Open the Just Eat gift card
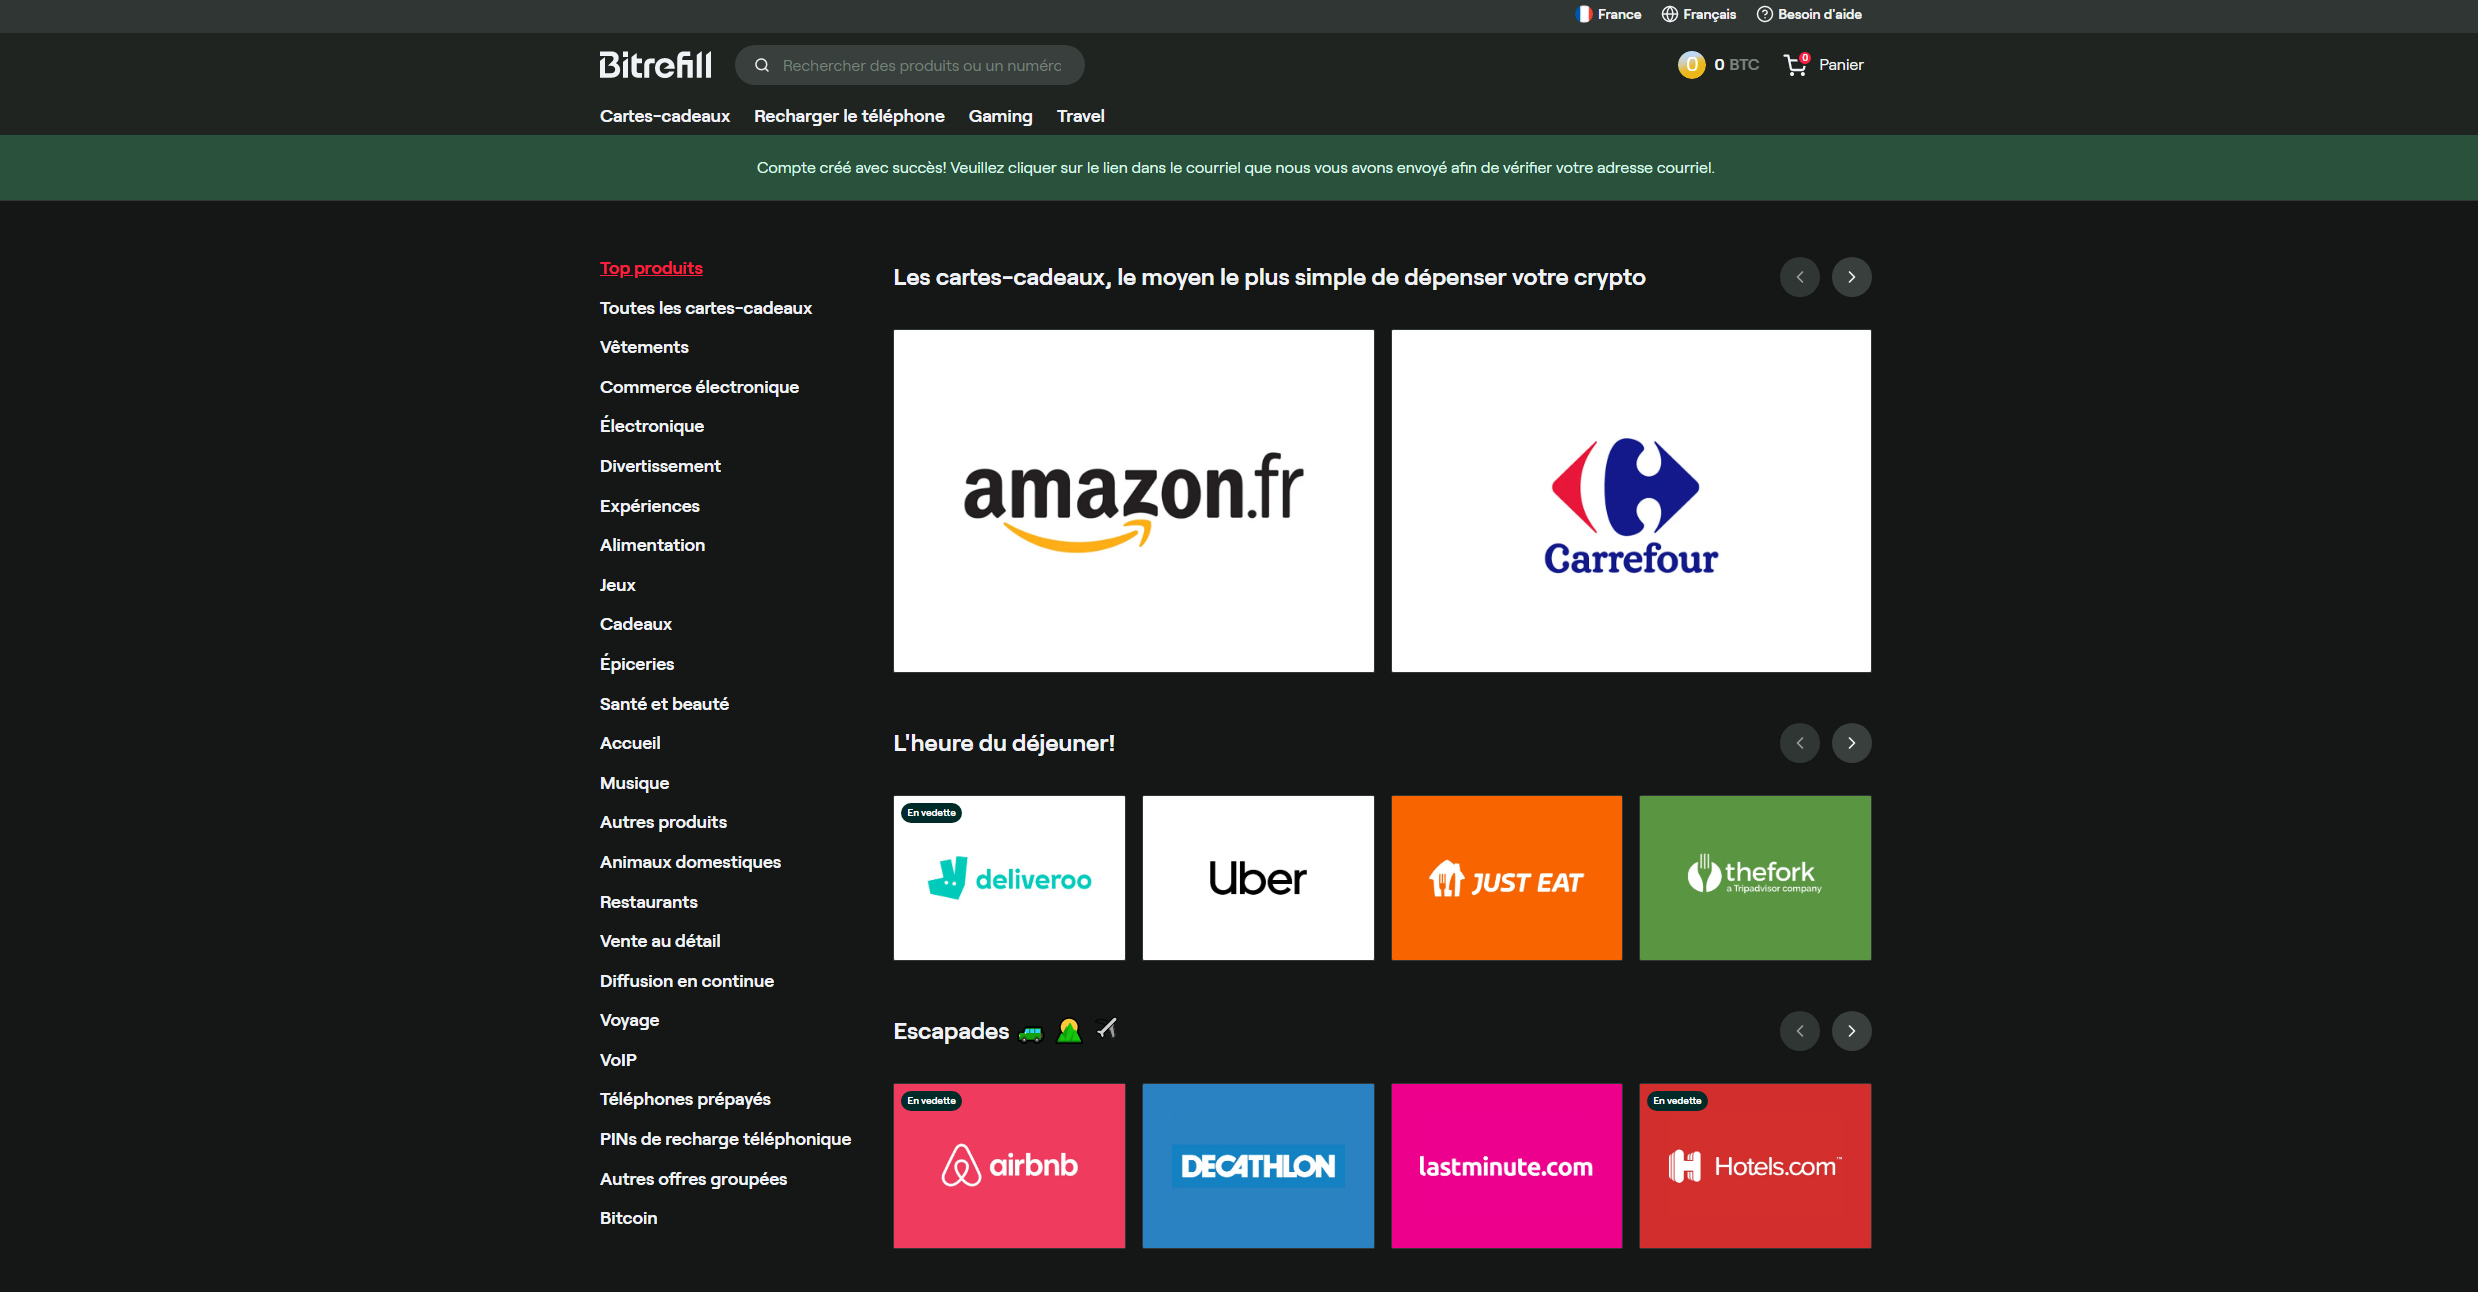 pyautogui.click(x=1507, y=878)
